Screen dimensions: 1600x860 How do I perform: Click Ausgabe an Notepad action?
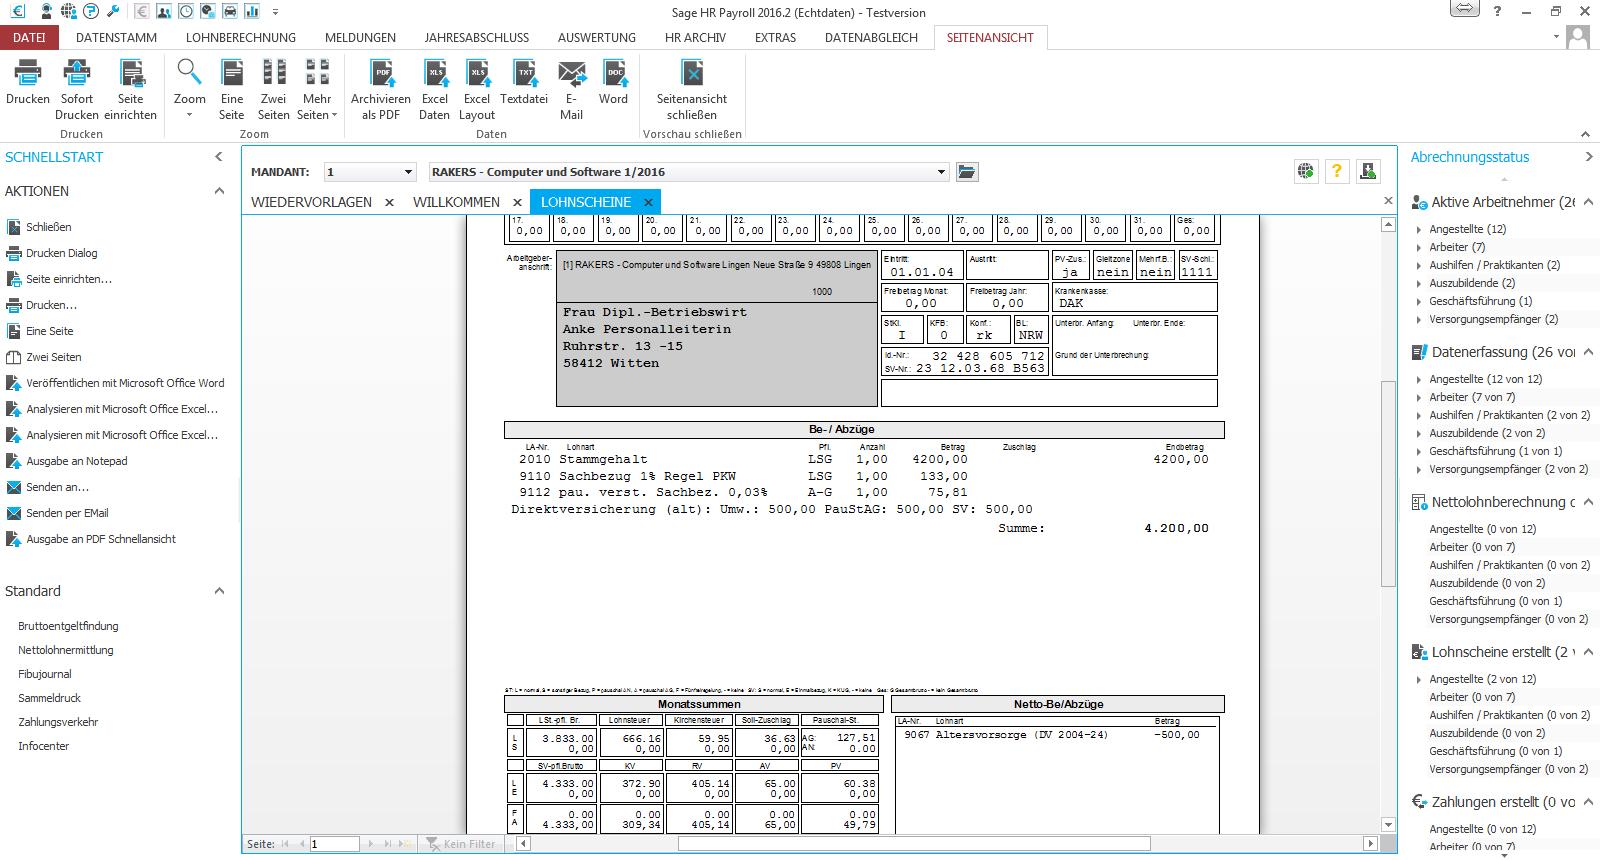[77, 461]
